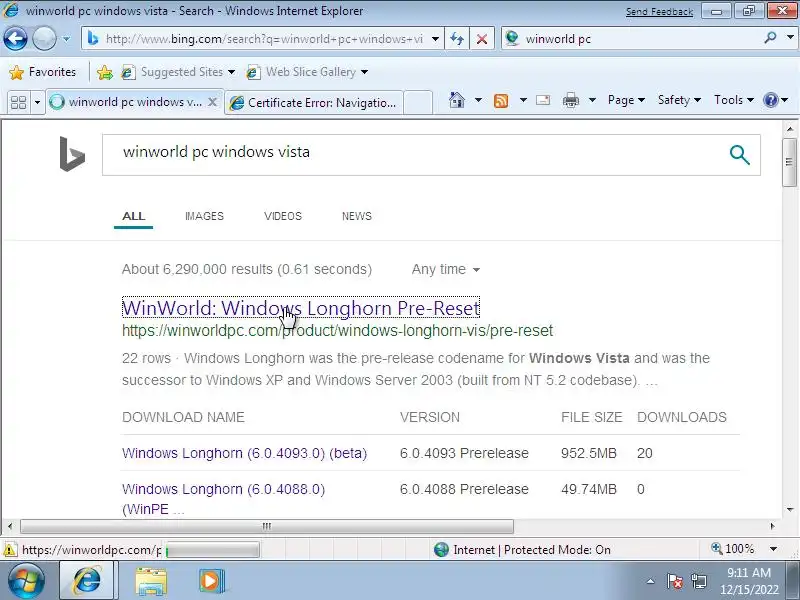The image size is (800, 600).
Task: Open 'WinWorld: Windows Longhorn Pre-Reset' result
Action: (x=301, y=308)
